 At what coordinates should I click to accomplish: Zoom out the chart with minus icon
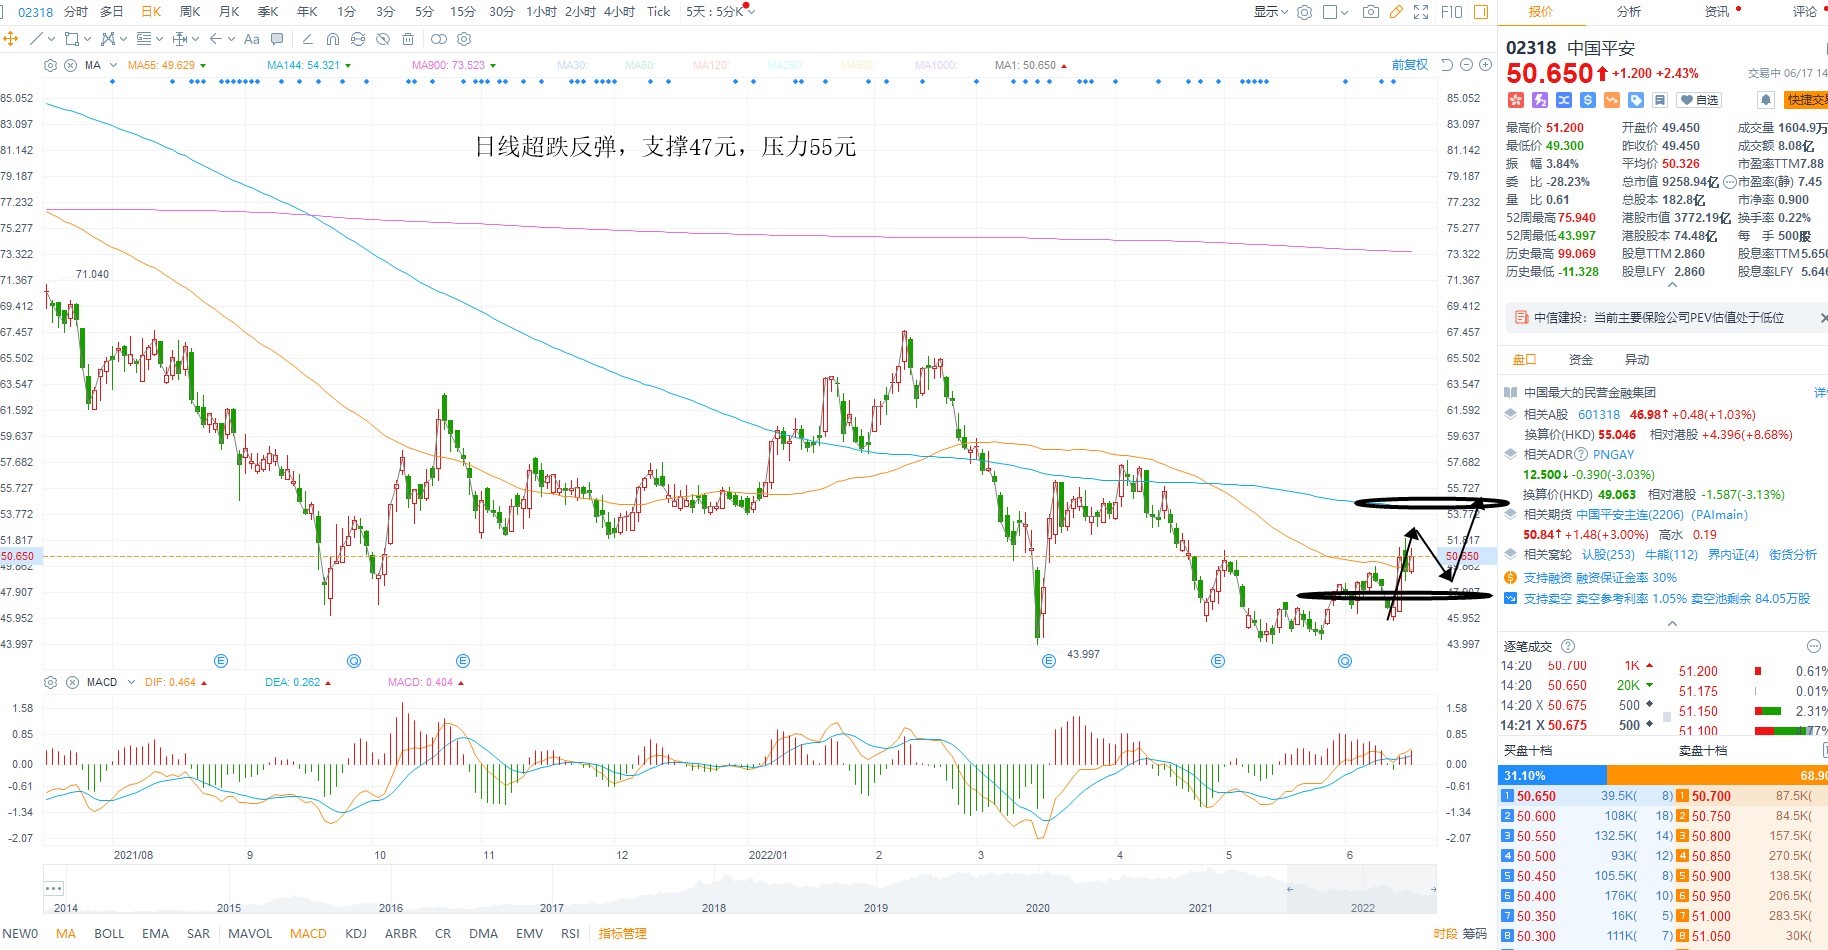click(1467, 65)
